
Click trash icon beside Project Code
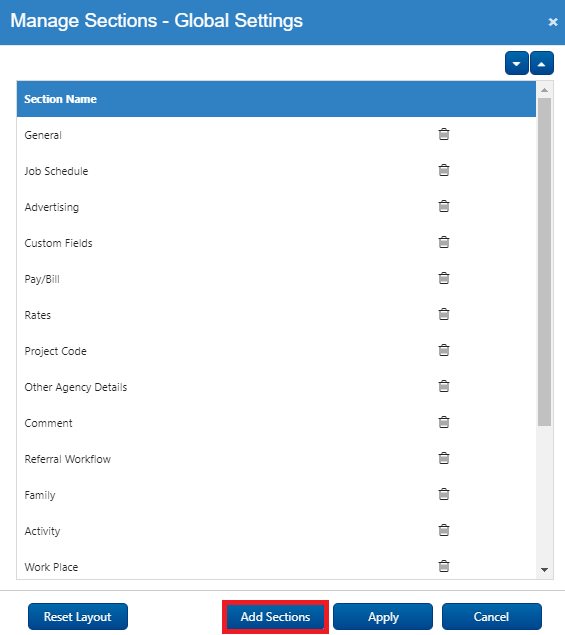pyautogui.click(x=444, y=350)
